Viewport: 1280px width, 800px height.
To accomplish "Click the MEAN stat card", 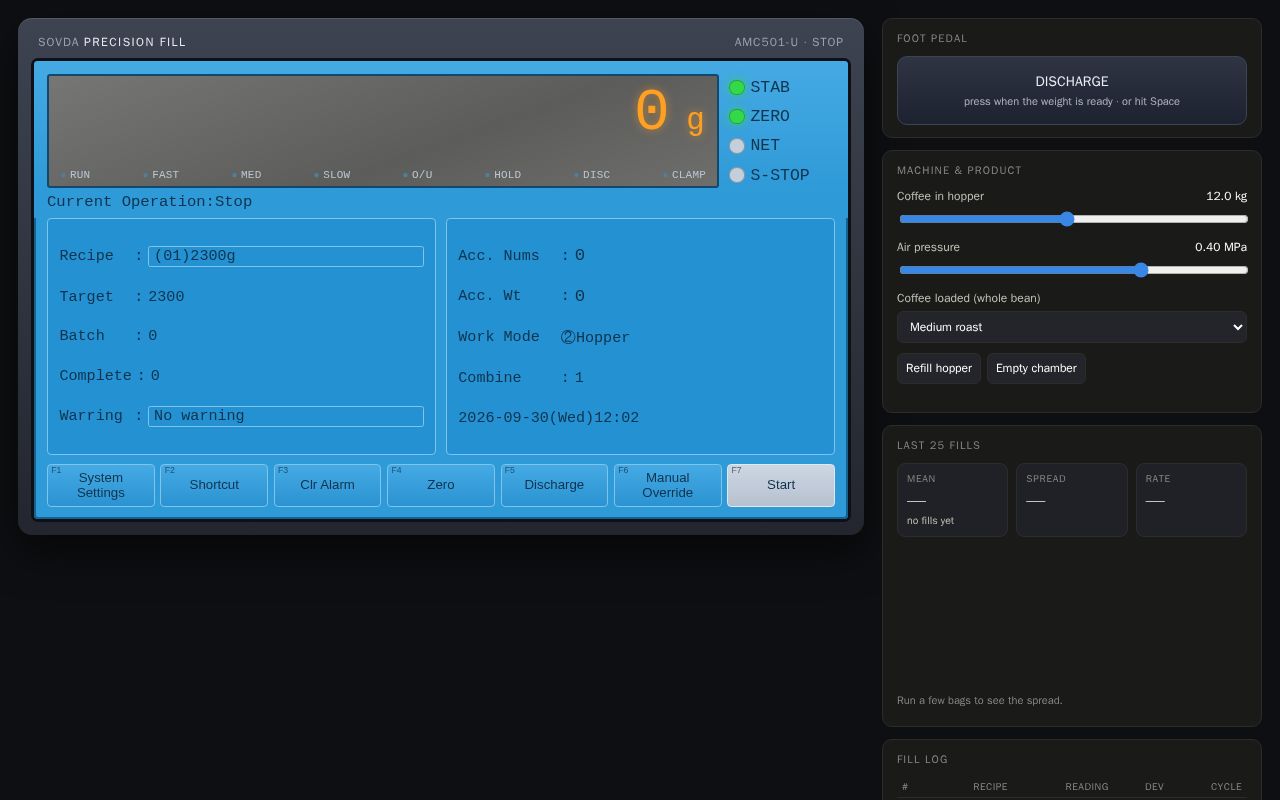I will pyautogui.click(x=952, y=500).
